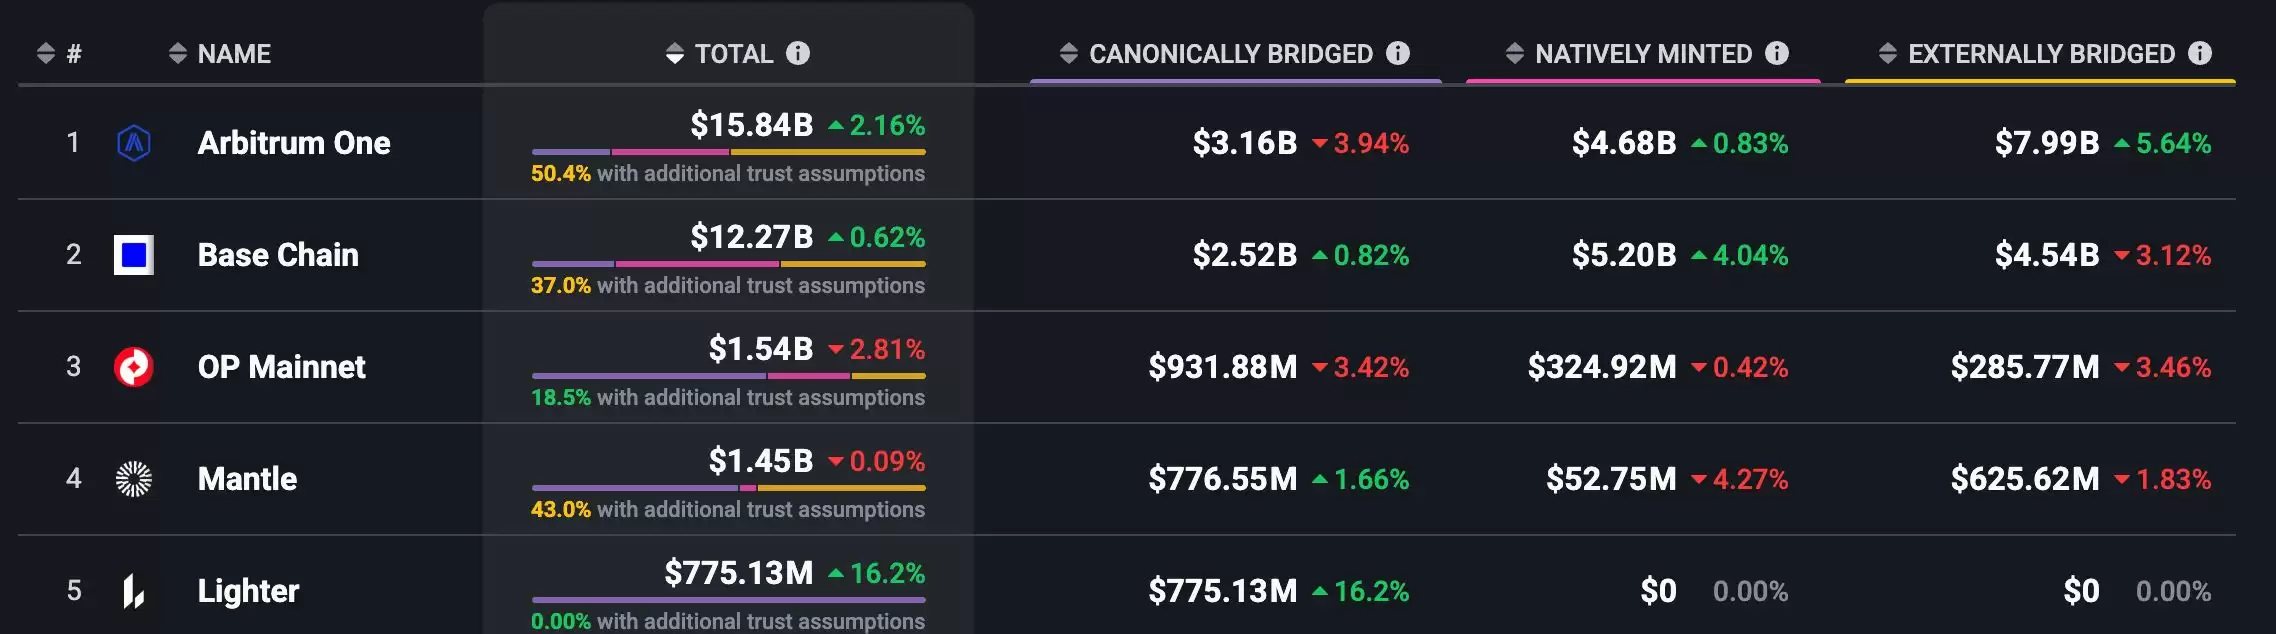This screenshot has height=634, width=2276.
Task: Open the Mantle project link
Action: tap(247, 479)
